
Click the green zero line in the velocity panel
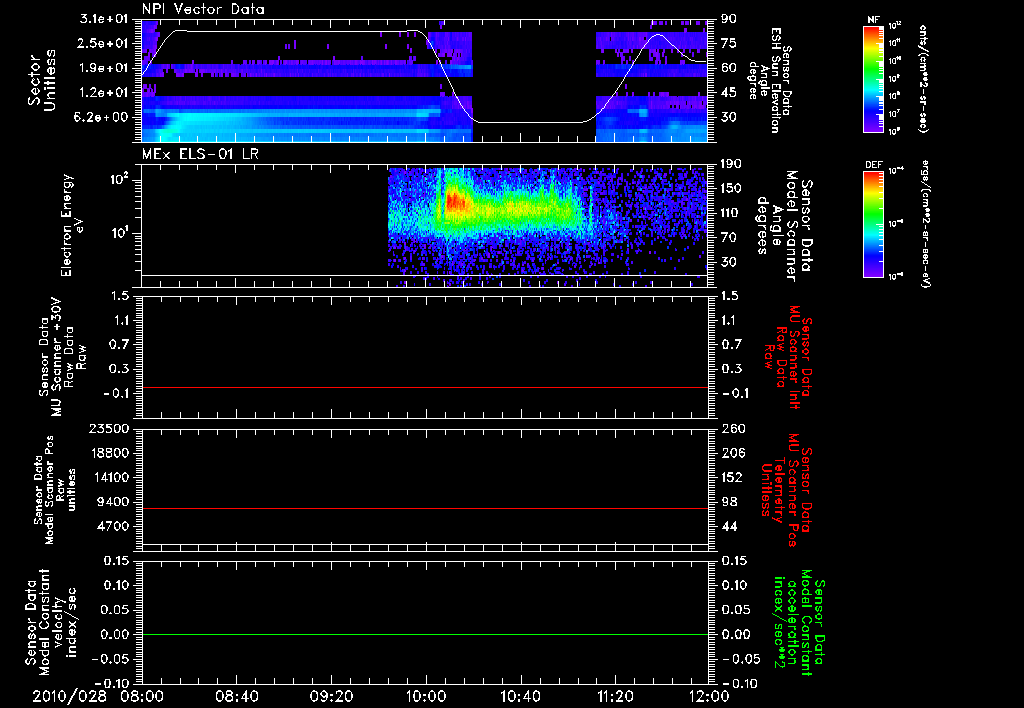[425, 634]
